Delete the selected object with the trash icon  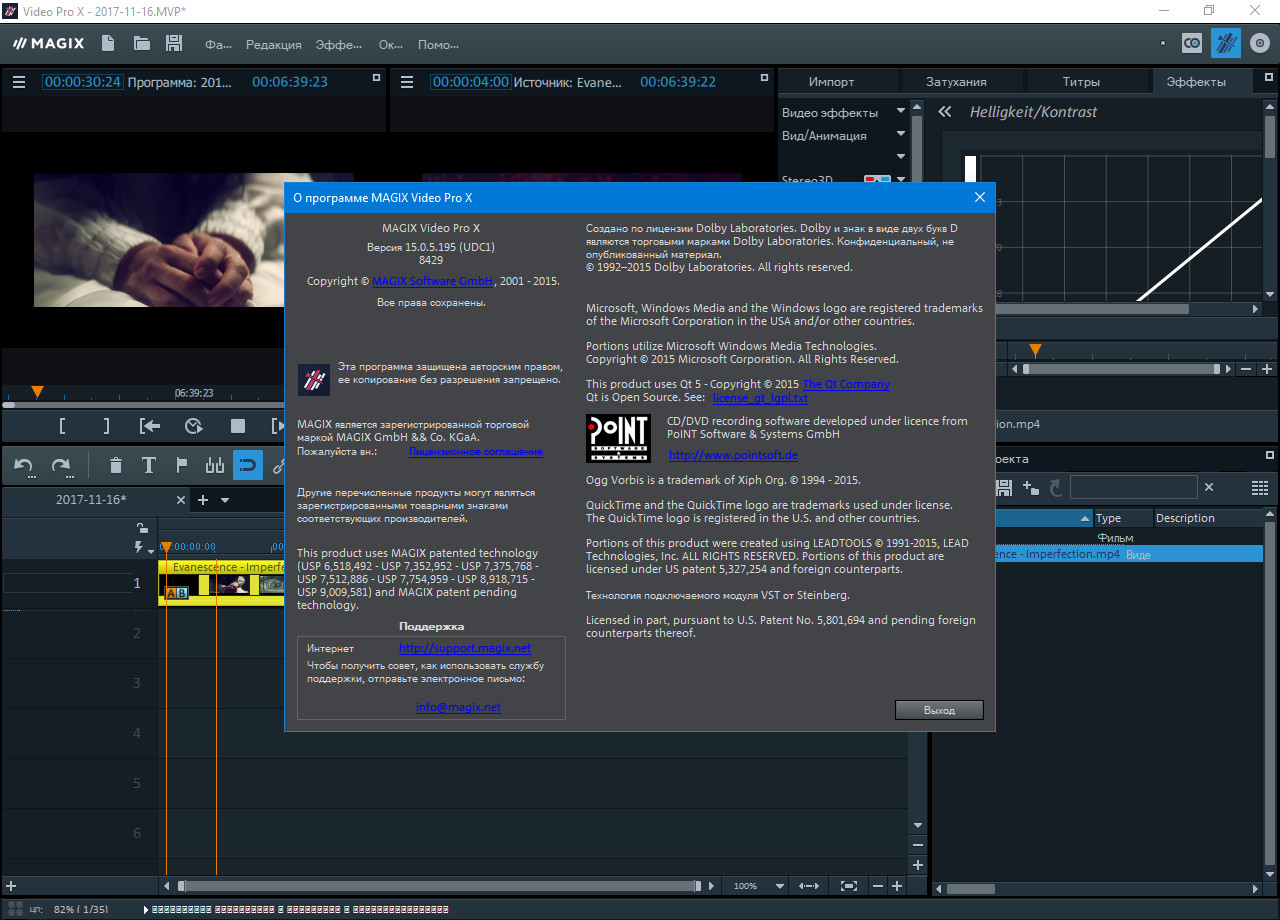tap(116, 465)
